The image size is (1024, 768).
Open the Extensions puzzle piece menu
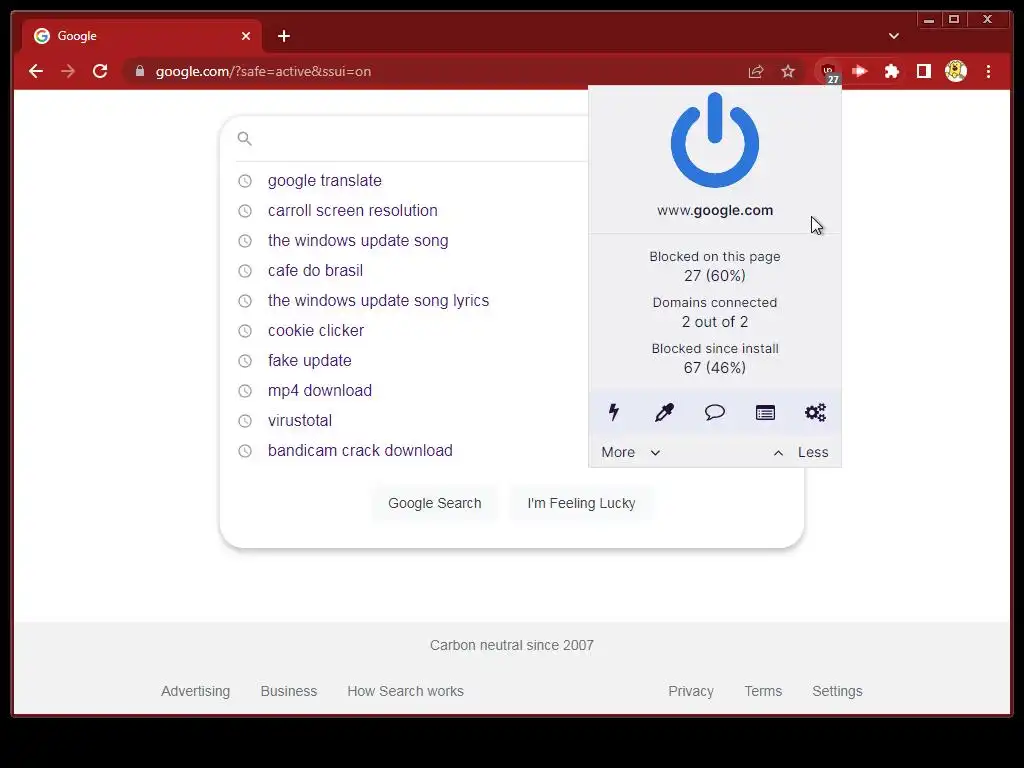891,71
